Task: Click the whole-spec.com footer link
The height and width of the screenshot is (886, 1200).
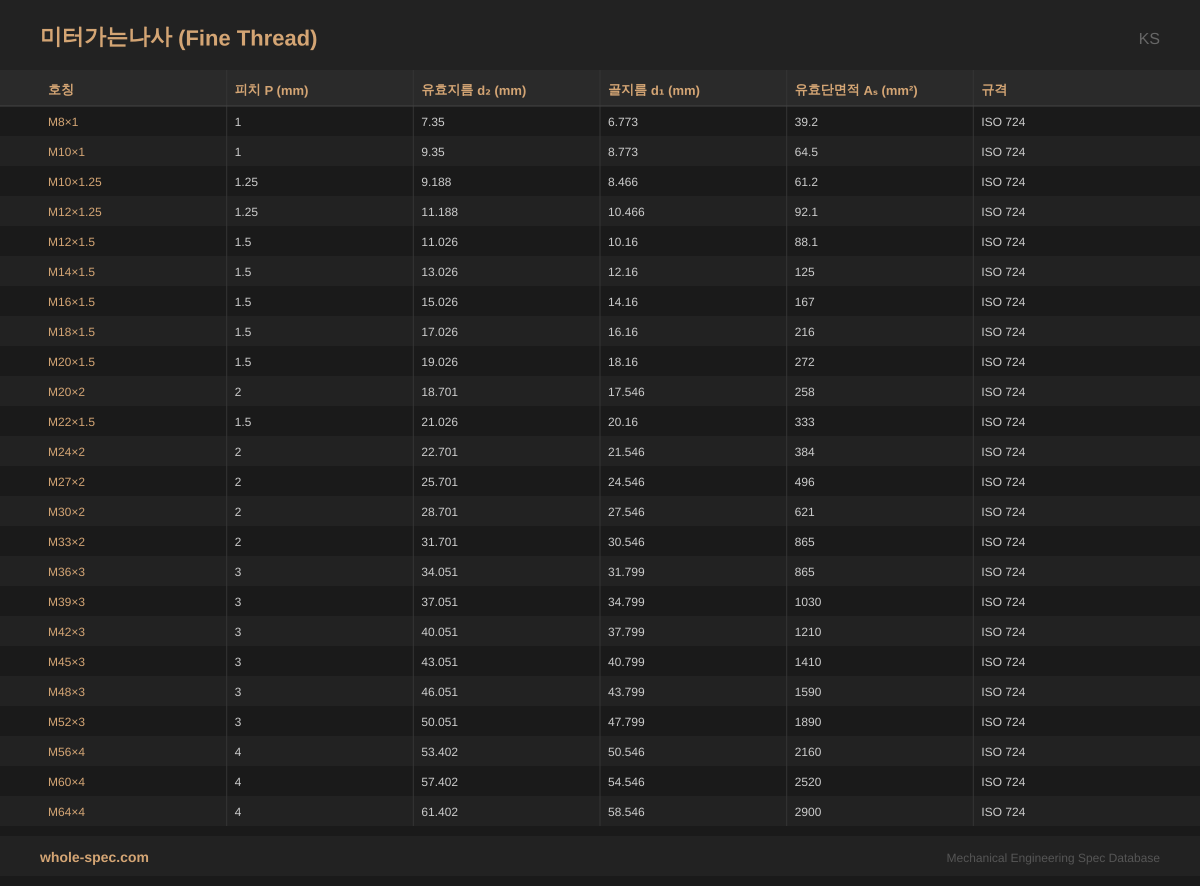Action: coord(94,857)
